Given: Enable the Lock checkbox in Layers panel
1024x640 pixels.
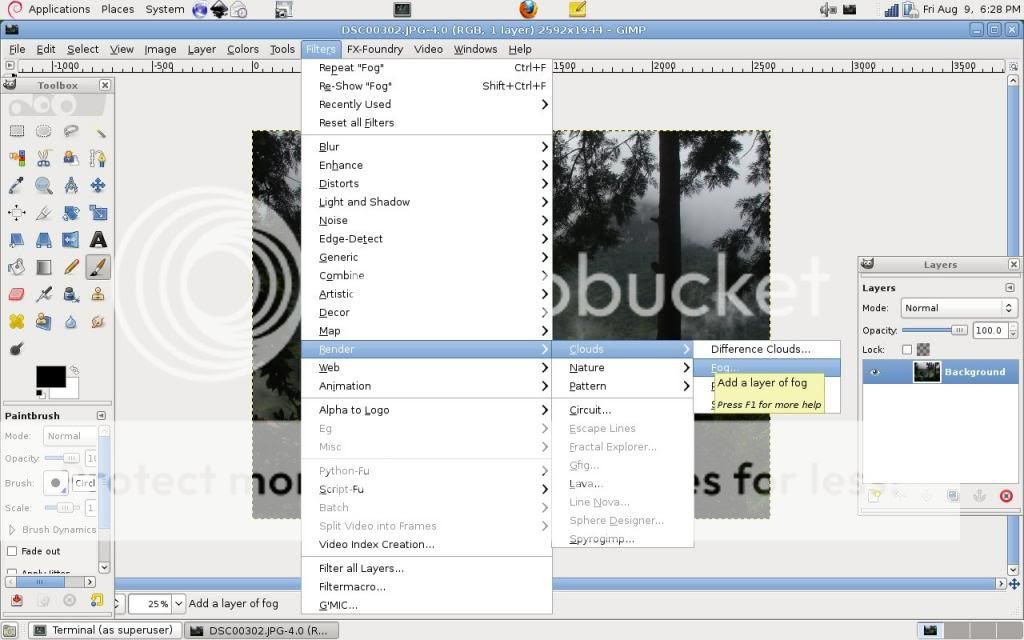Looking at the screenshot, I should click(907, 350).
